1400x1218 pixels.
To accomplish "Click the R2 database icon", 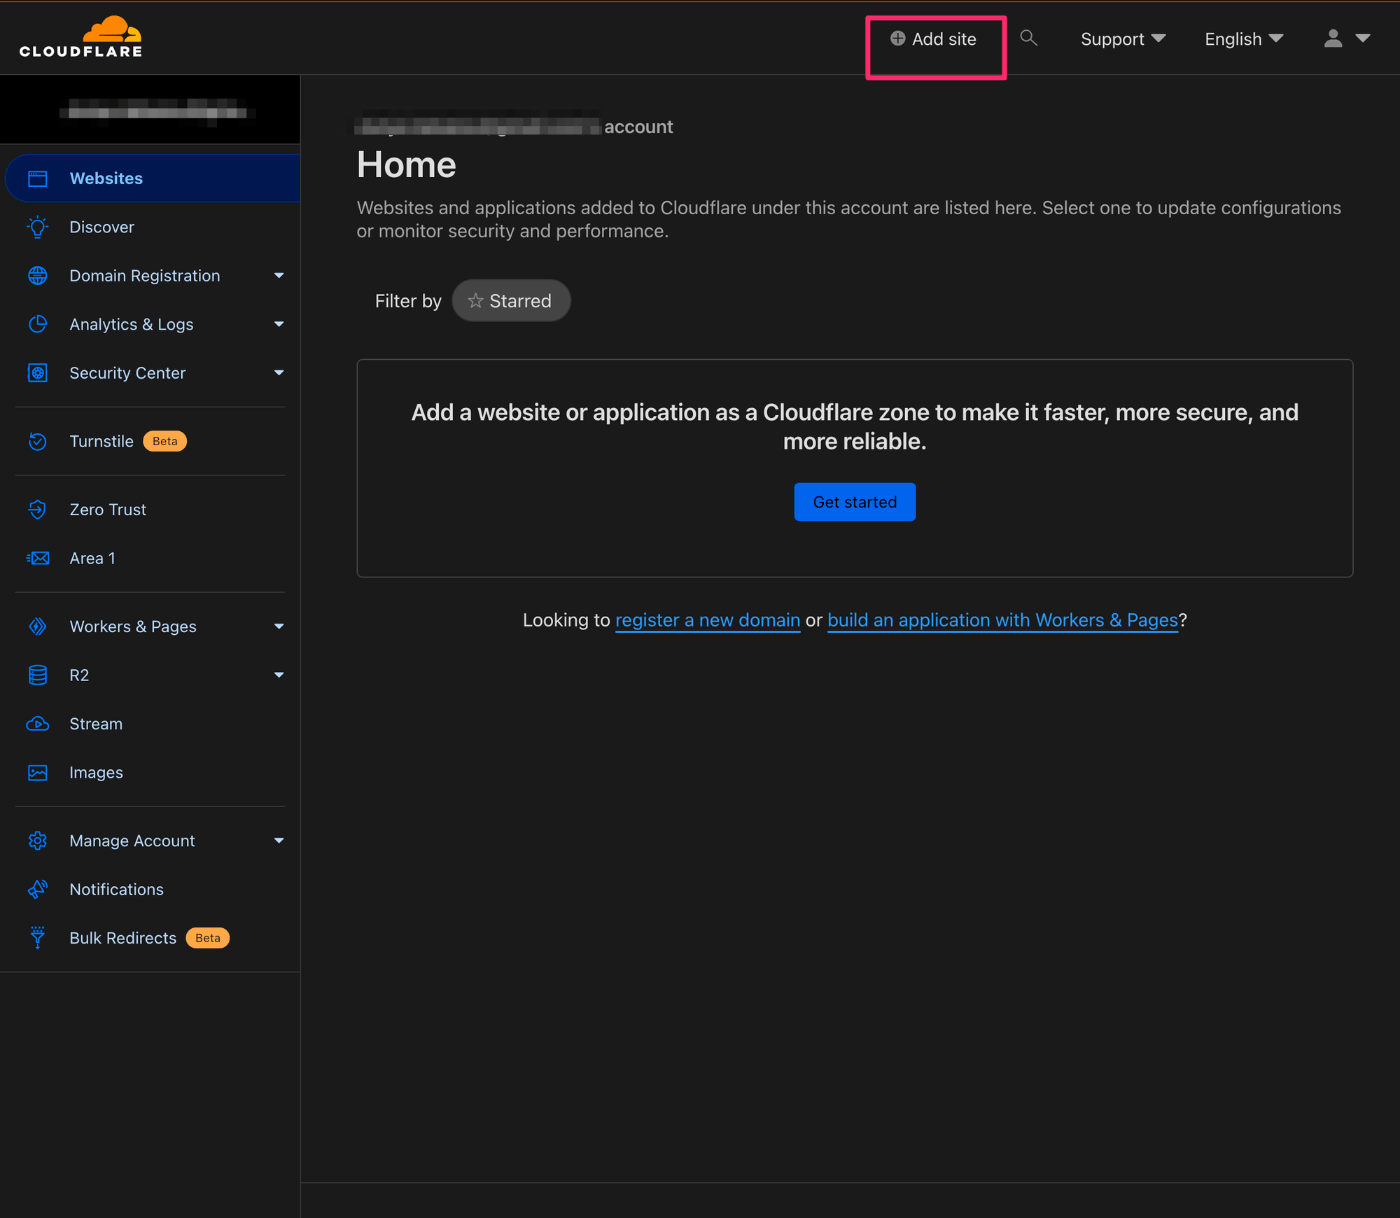I will 38,675.
